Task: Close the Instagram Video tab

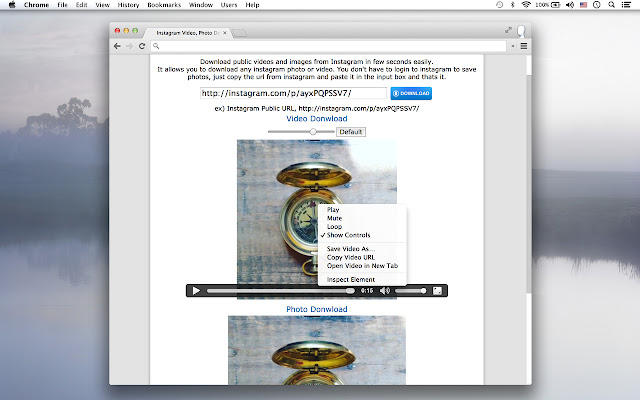Action: click(224, 33)
